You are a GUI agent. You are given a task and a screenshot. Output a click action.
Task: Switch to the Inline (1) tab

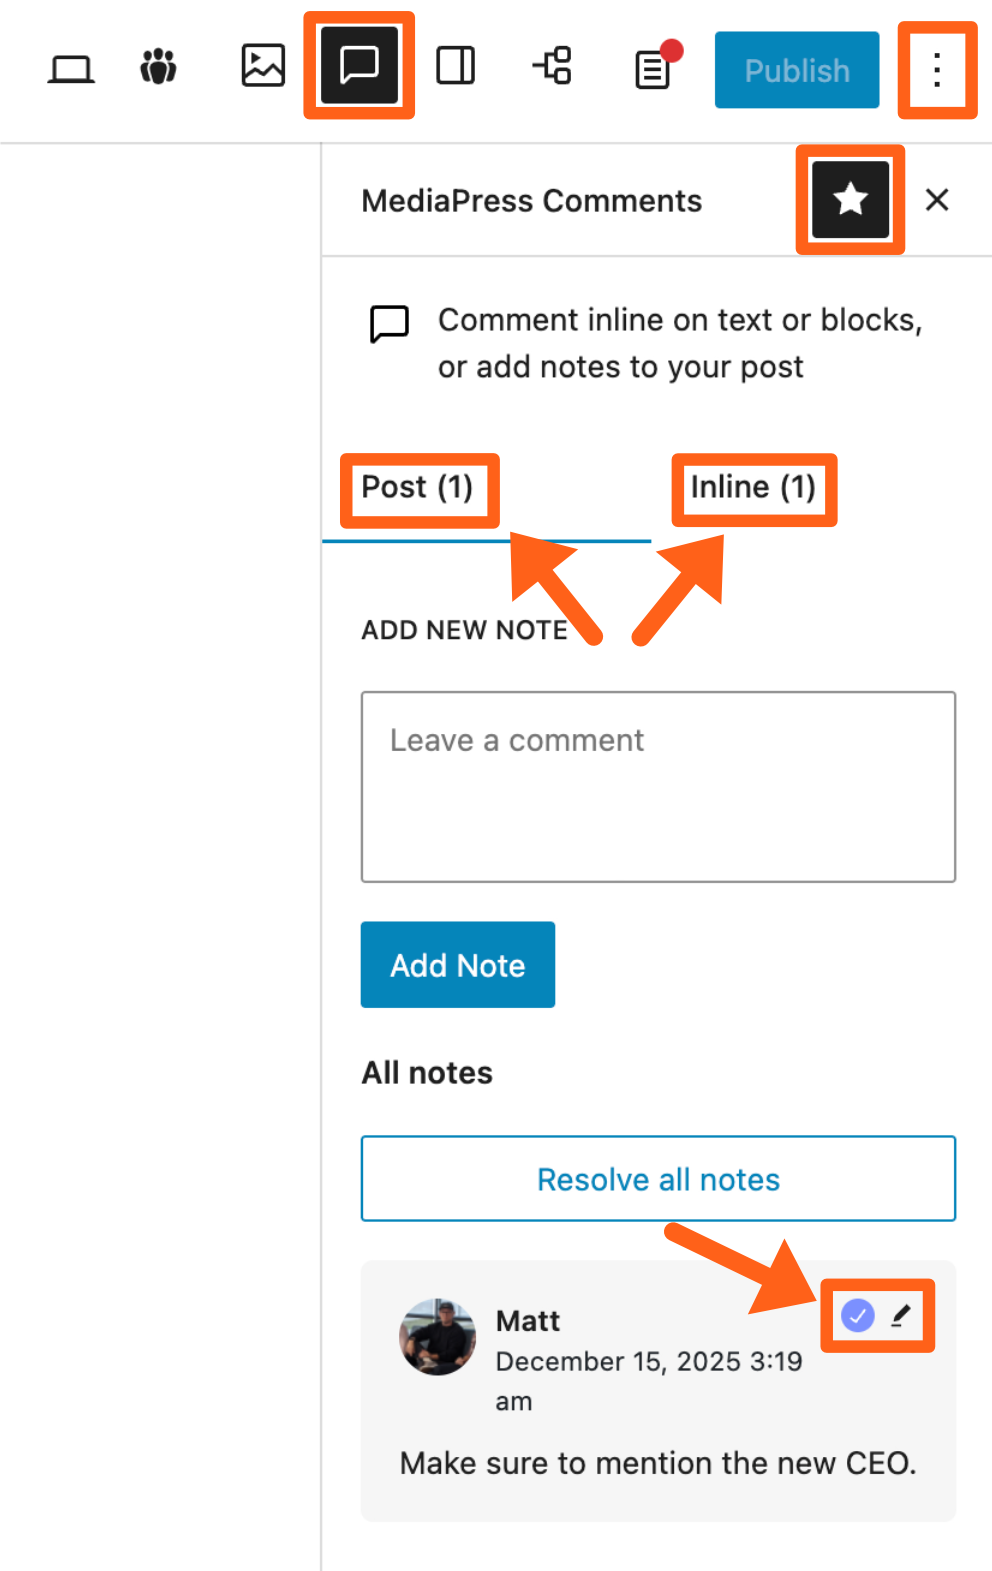click(x=753, y=488)
